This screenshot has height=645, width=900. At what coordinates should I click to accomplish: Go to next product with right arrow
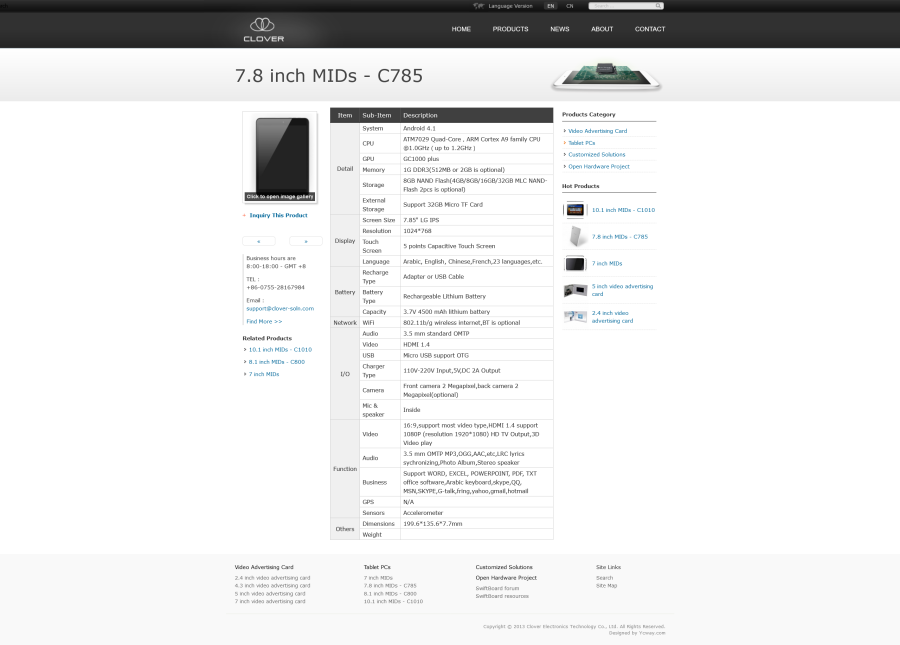tap(305, 241)
